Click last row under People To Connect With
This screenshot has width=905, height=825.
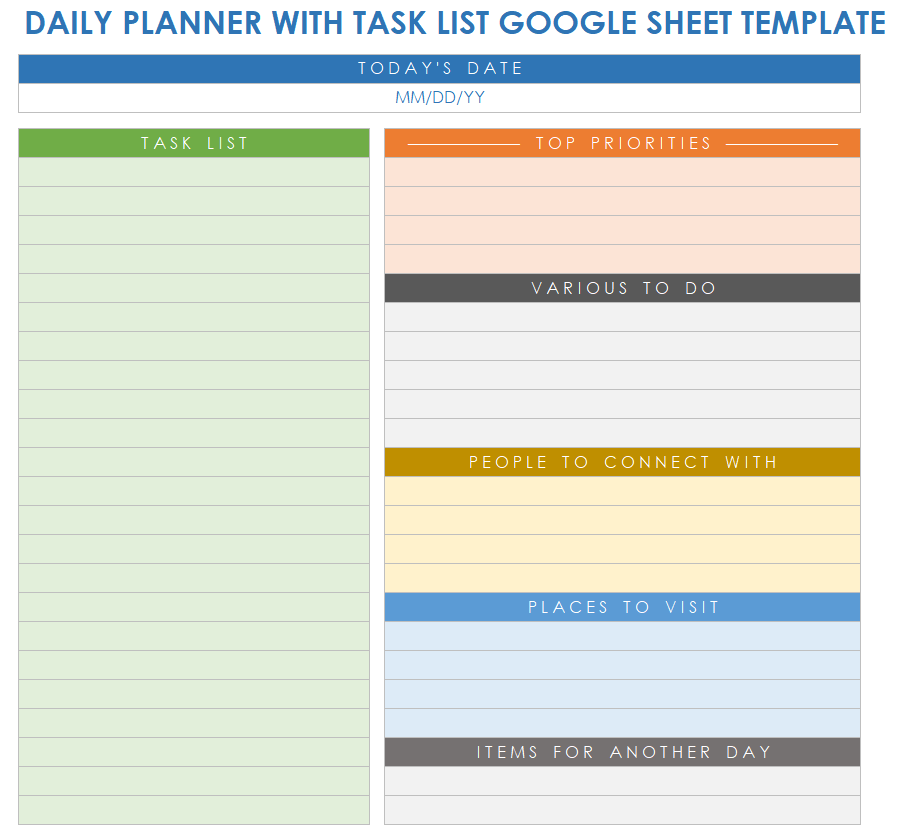(622, 578)
